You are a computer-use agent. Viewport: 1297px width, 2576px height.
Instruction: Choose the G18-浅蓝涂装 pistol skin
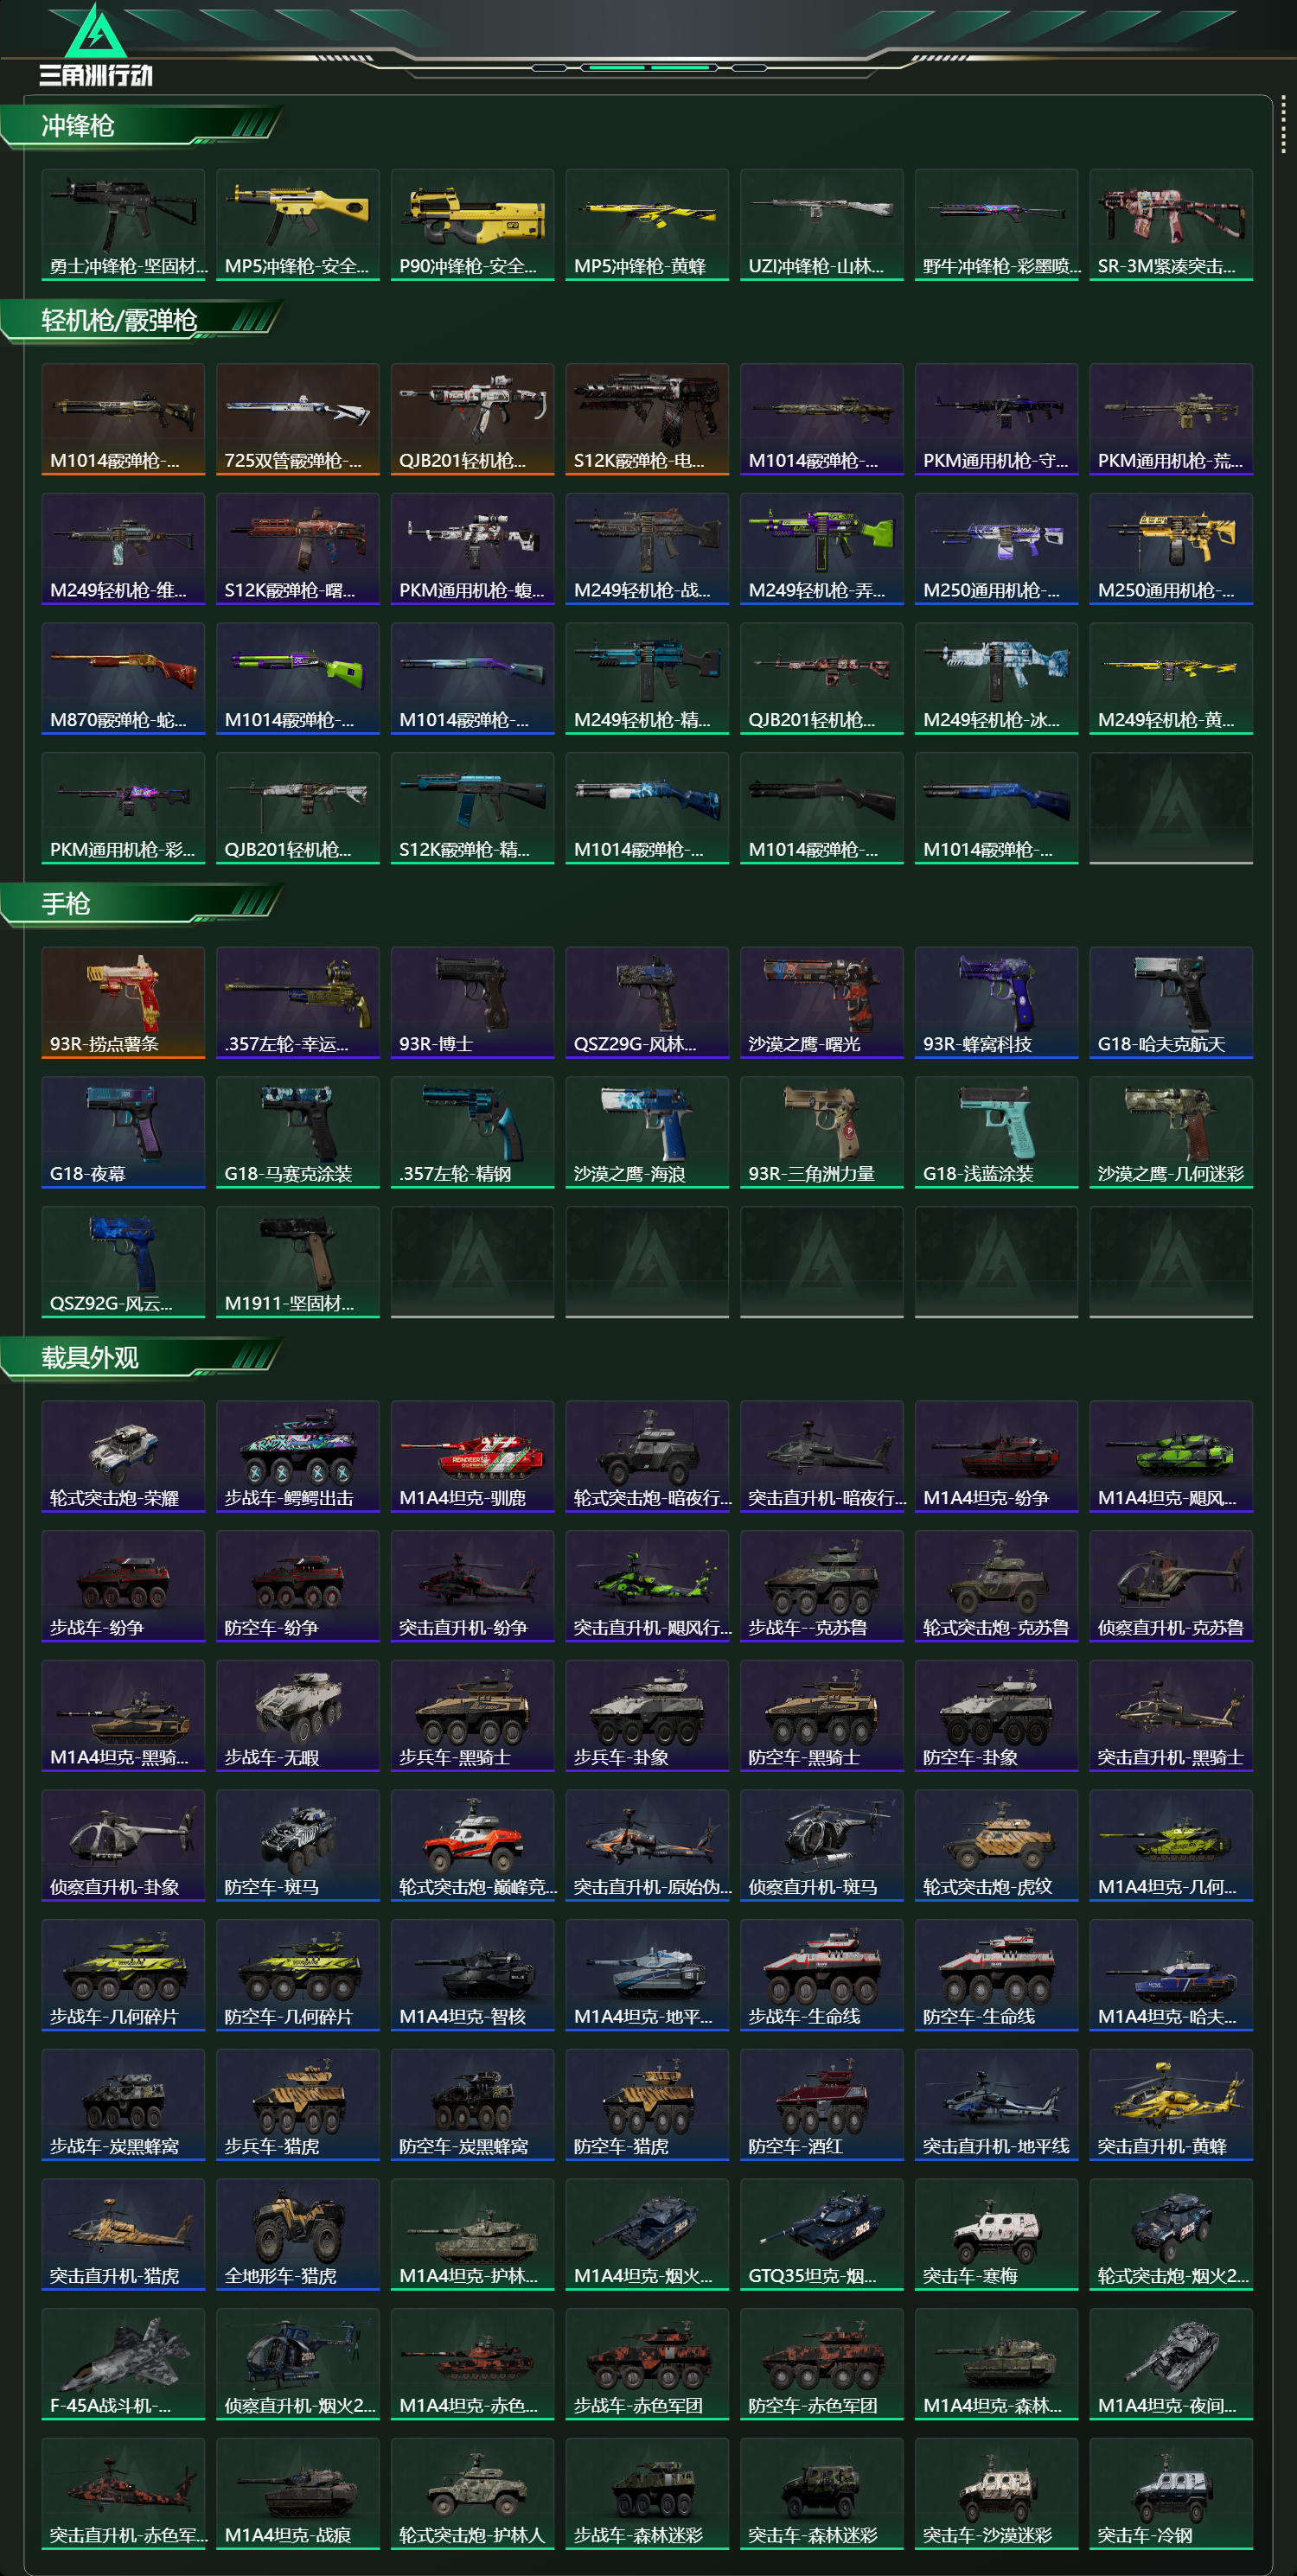point(996,1132)
